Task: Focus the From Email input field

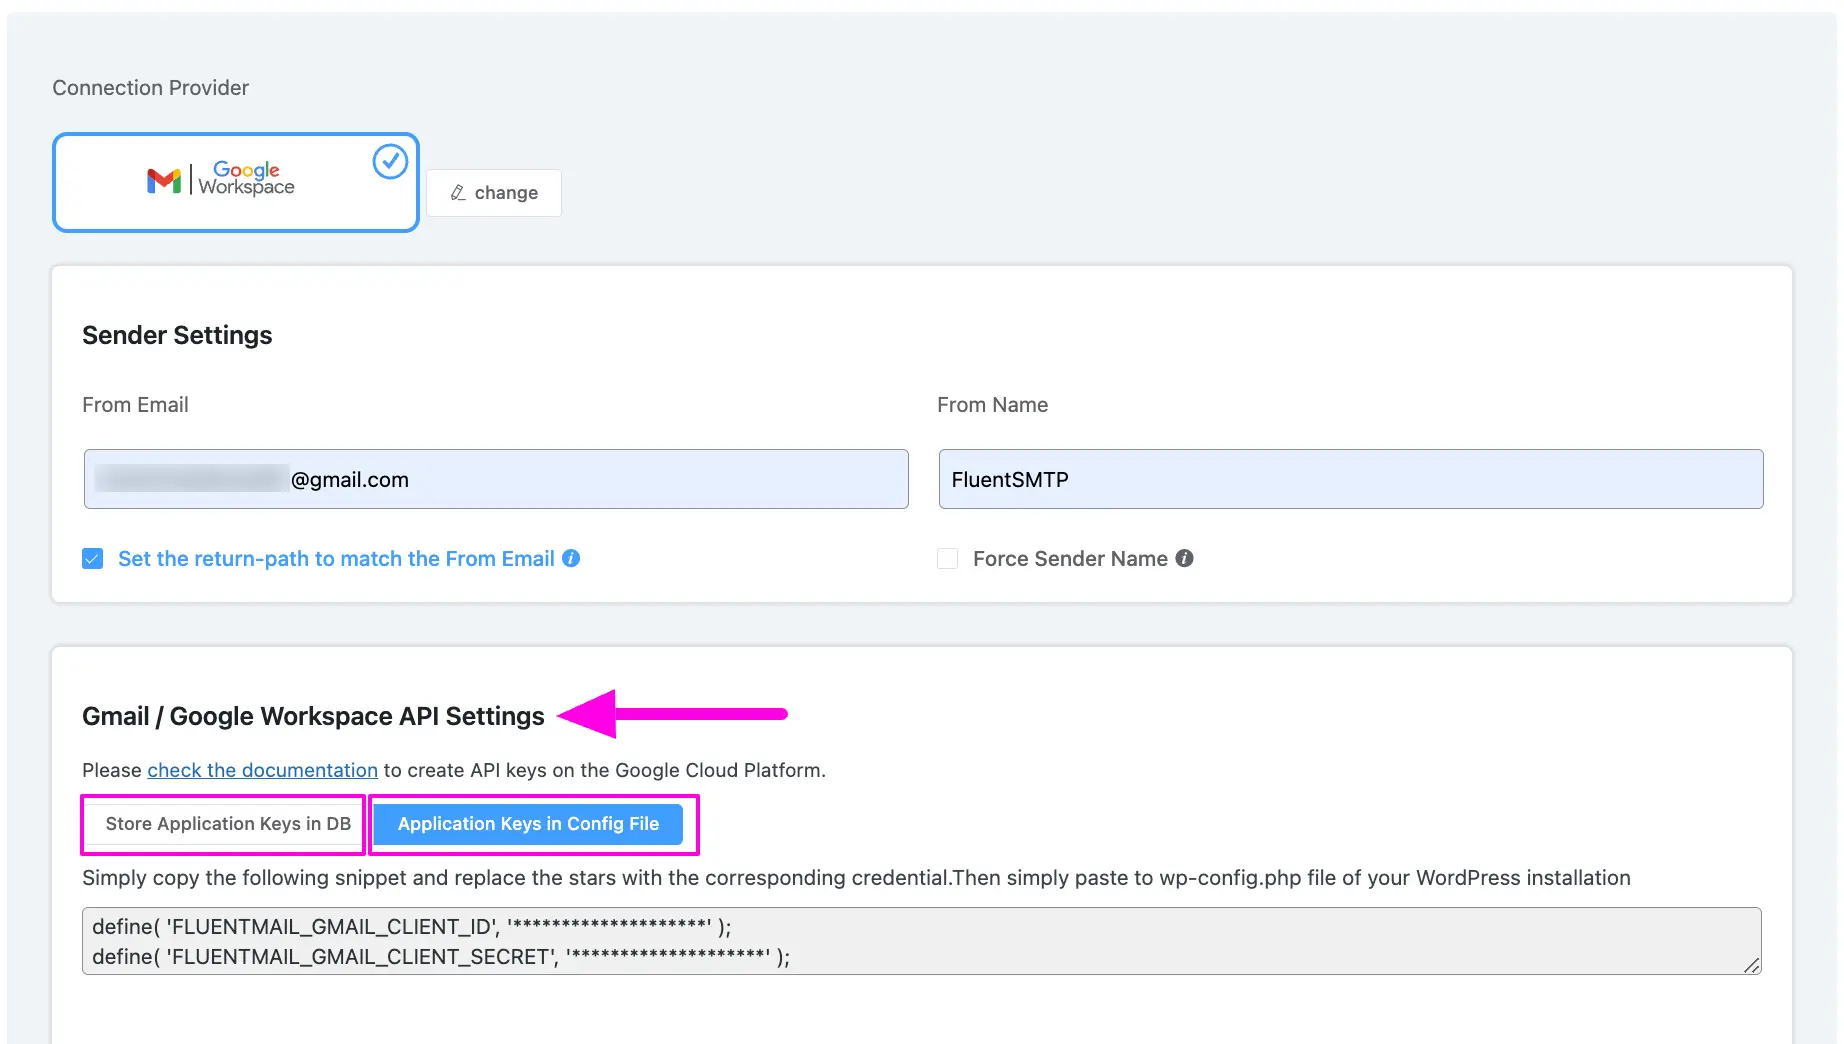Action: (496, 479)
